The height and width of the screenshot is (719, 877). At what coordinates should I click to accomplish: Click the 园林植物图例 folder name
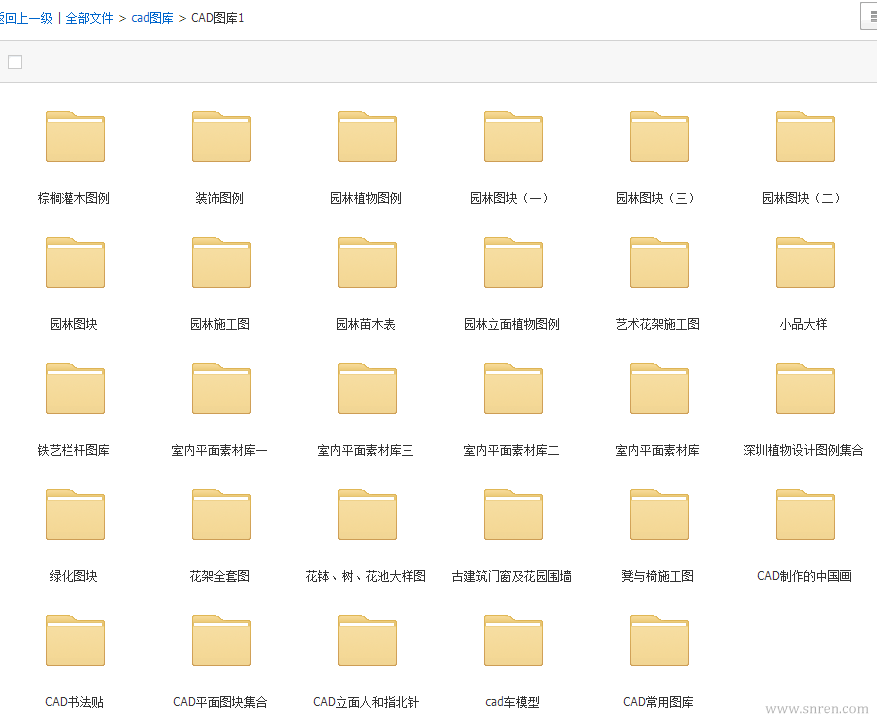pos(366,198)
